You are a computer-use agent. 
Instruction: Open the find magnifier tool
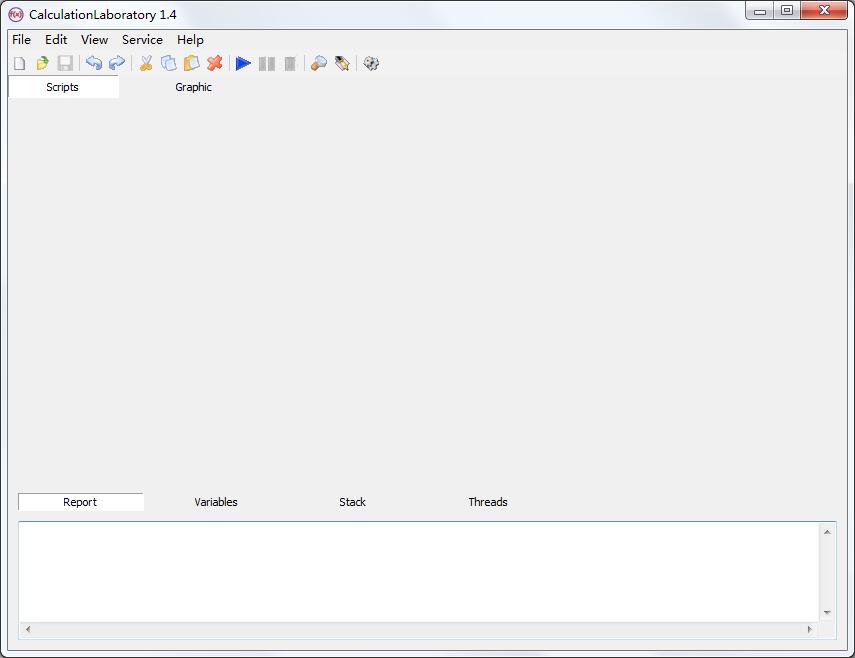click(x=318, y=64)
